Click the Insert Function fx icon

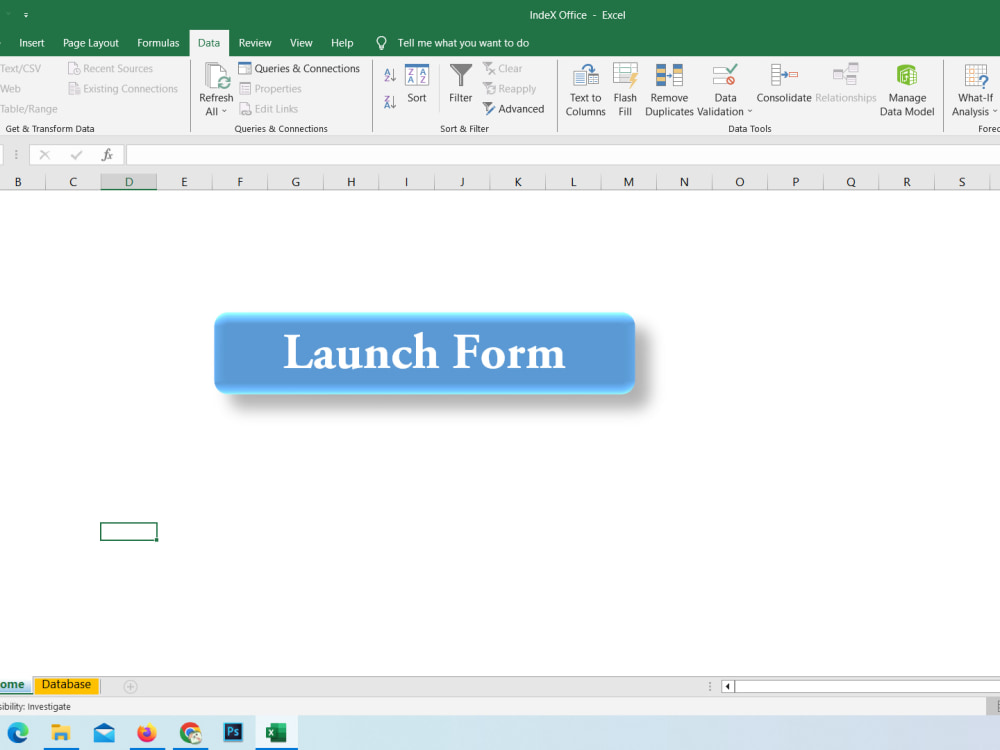coord(107,154)
